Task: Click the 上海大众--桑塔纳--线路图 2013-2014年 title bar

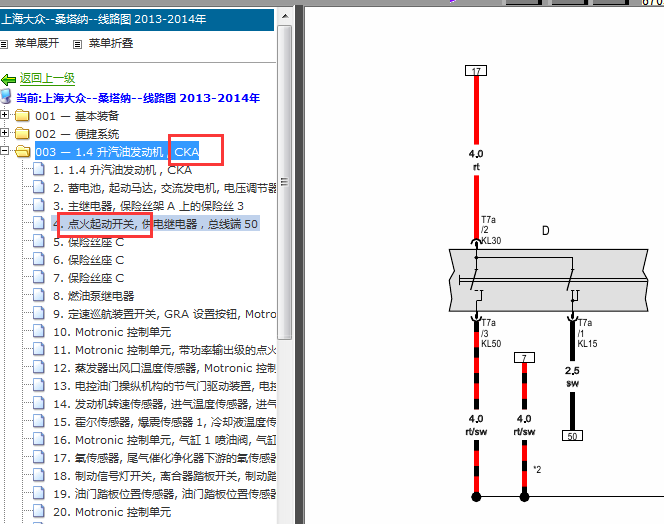Action: tap(137, 19)
